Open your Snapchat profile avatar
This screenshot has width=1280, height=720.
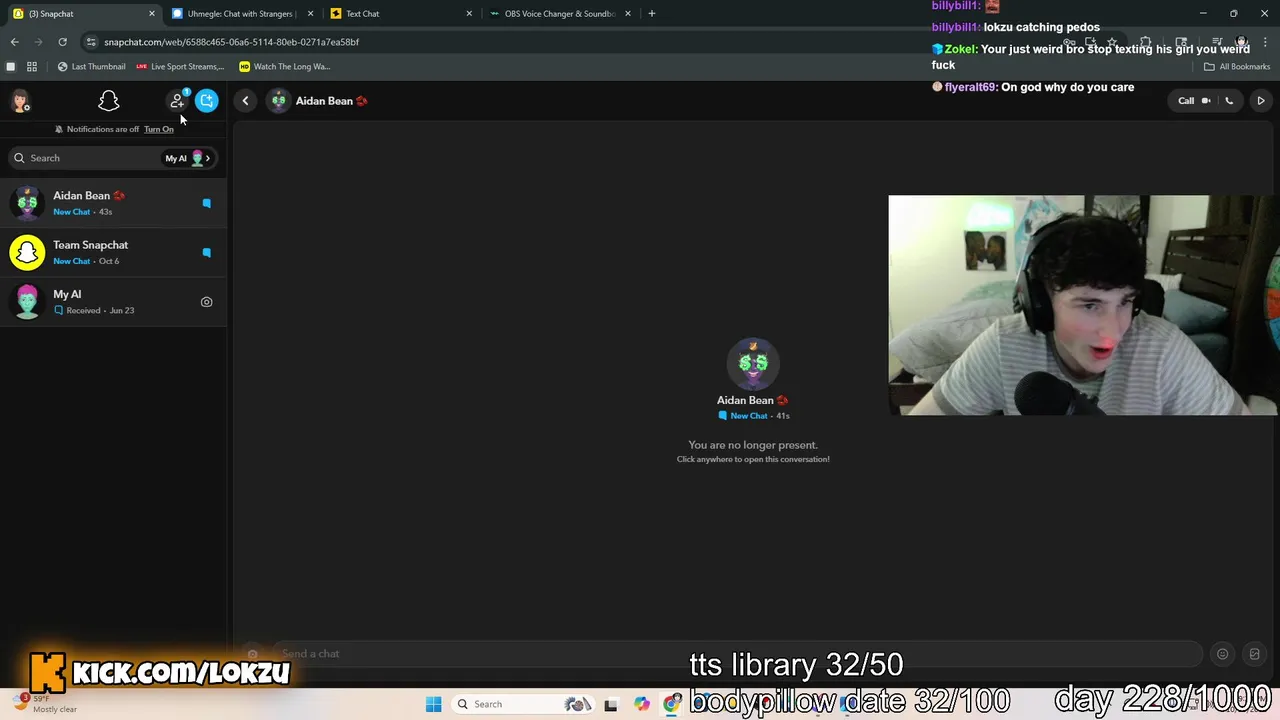coord(20,101)
